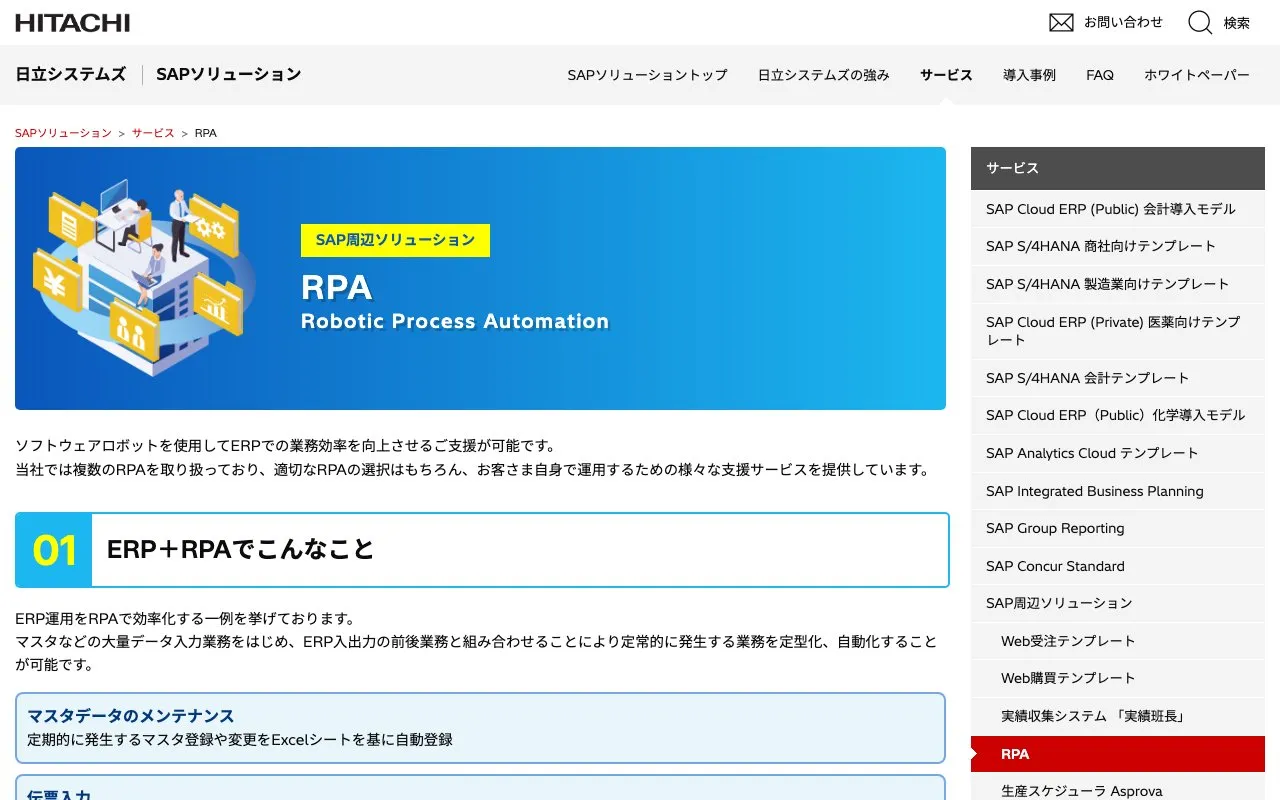This screenshot has height=800, width=1280.
Task: Open SAP Cloud ERP（Public）化学導入モデル
Action: point(1118,415)
